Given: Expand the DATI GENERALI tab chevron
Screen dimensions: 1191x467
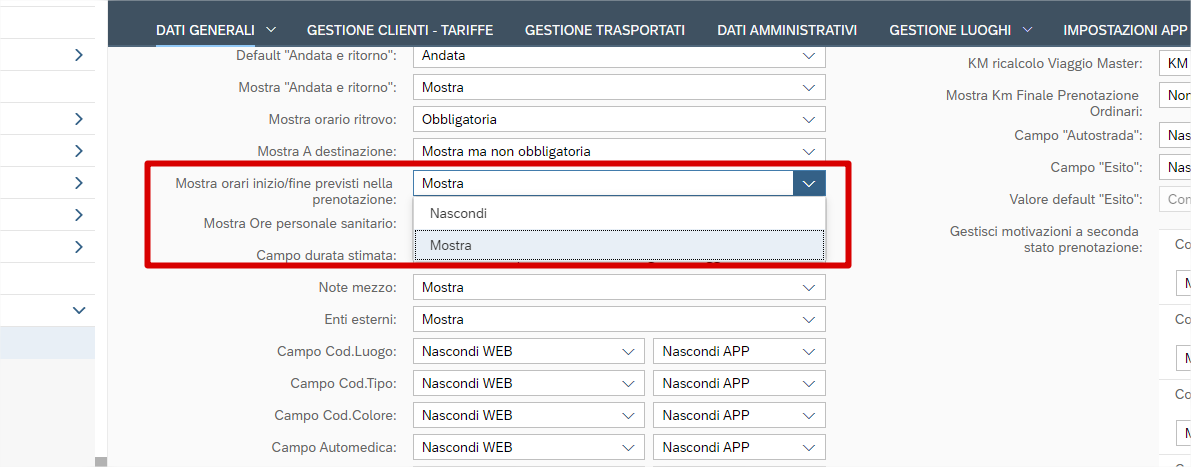Looking at the screenshot, I should tap(270, 30).
